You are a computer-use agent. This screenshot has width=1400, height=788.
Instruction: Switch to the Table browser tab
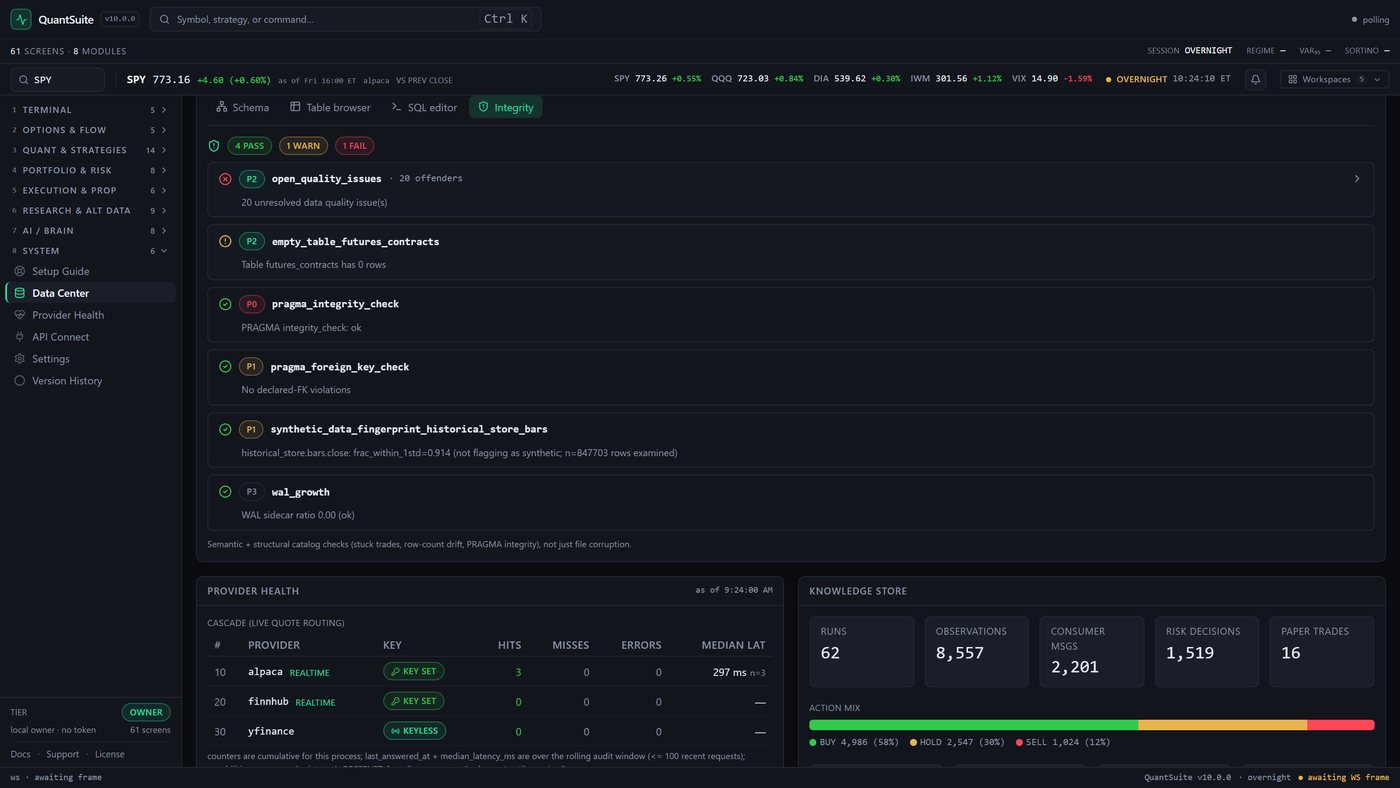(330, 107)
